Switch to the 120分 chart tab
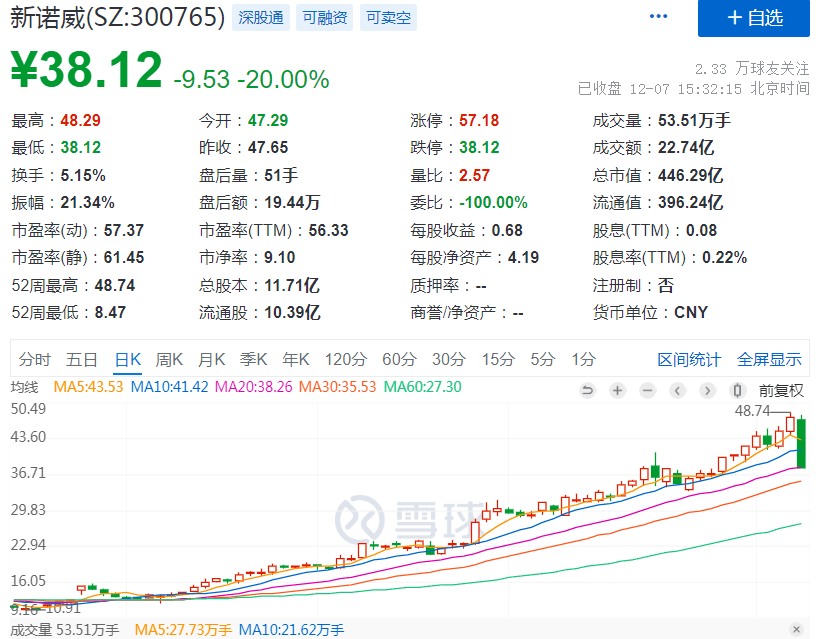Screen dimensions: 822x639 click(x=345, y=360)
